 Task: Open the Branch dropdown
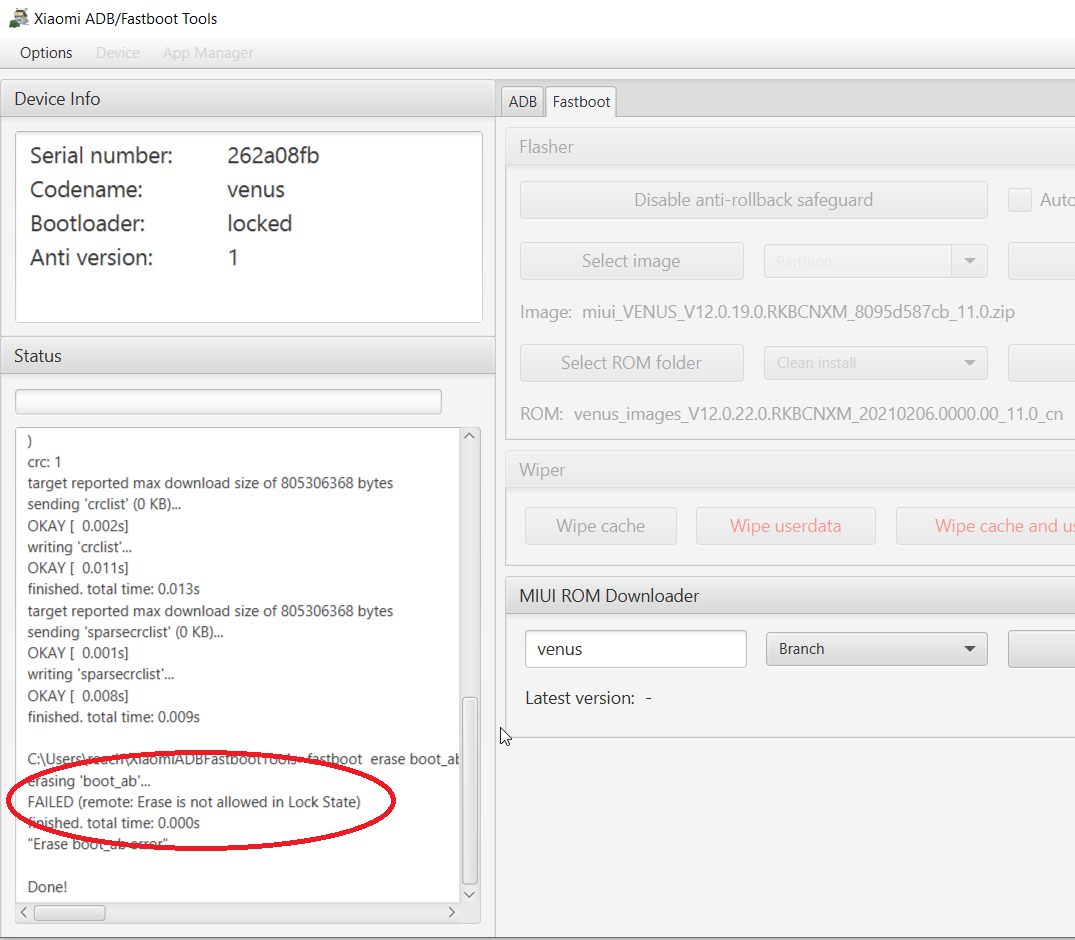pyautogui.click(x=876, y=649)
